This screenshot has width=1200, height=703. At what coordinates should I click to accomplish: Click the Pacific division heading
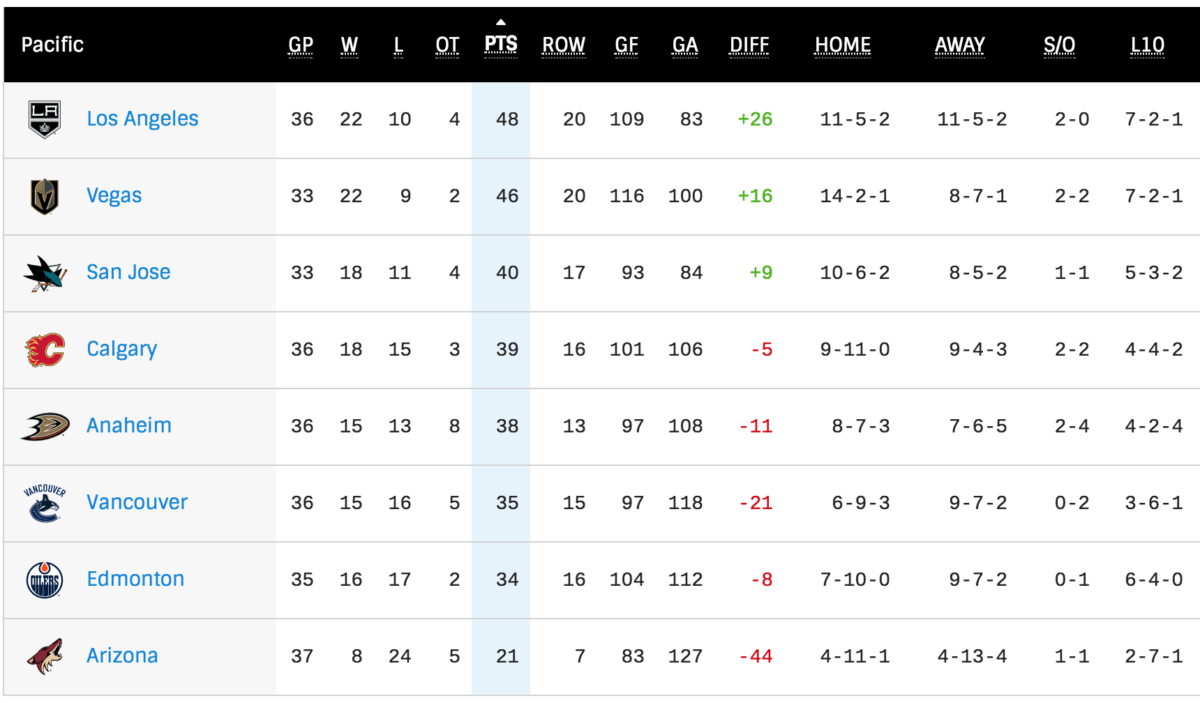(x=52, y=45)
